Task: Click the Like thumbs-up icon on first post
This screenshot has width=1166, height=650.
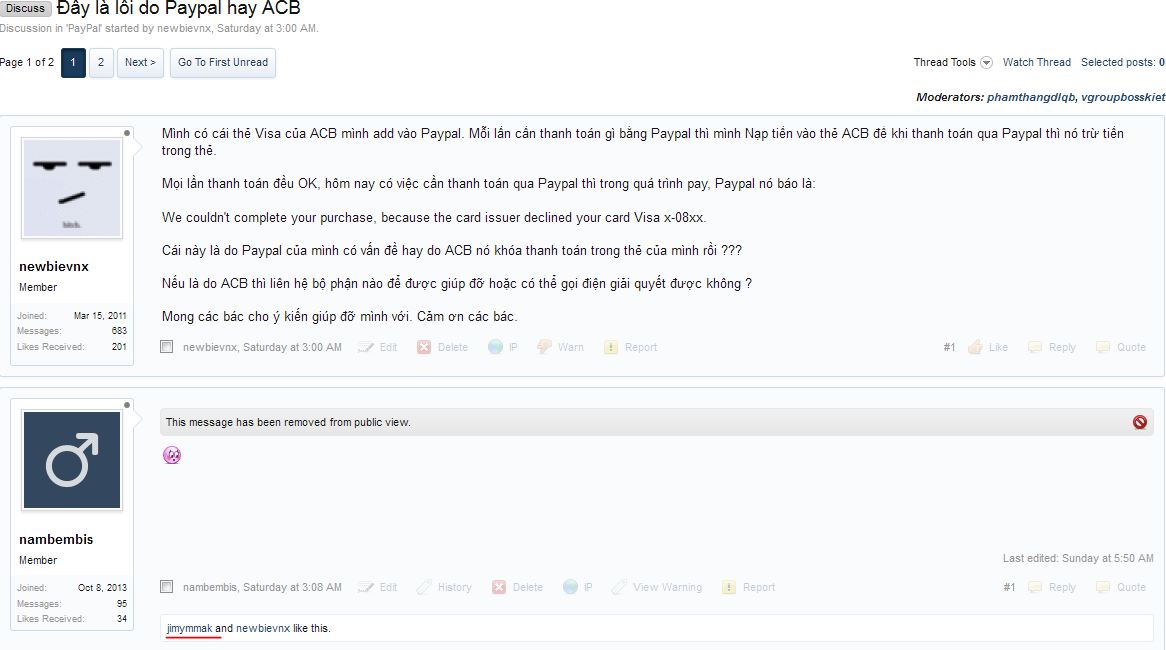Action: click(975, 347)
